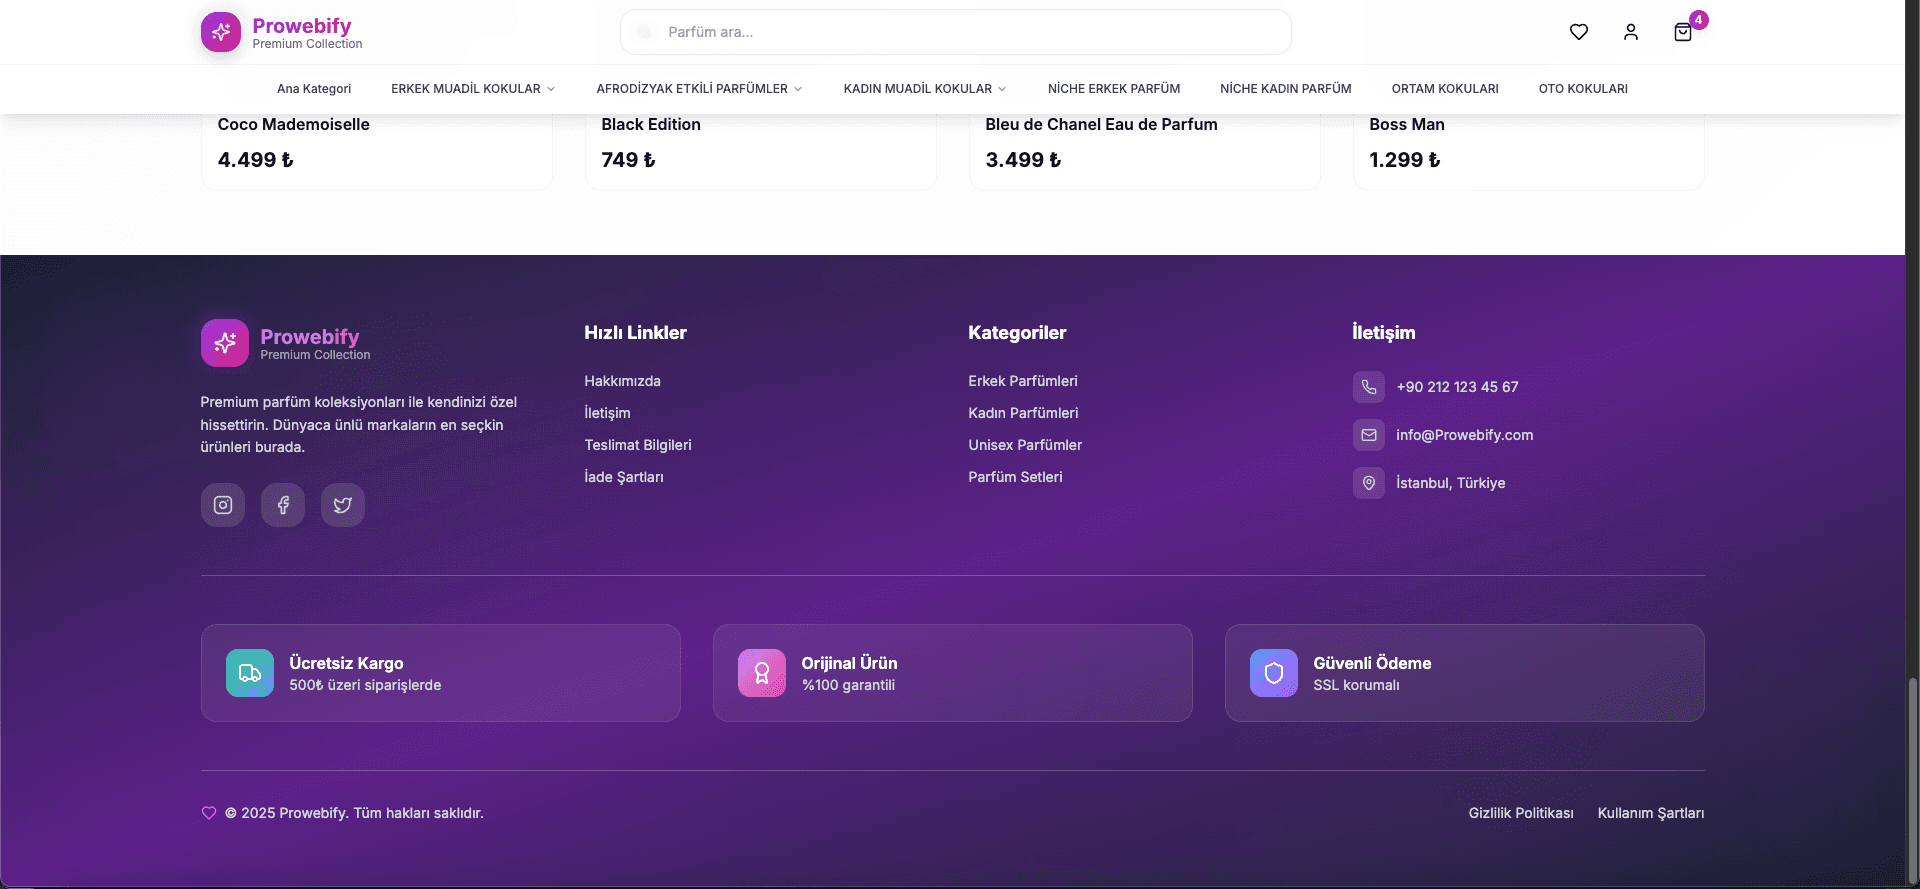Open ORTAM KOKULARI category
Image resolution: width=1920 pixels, height=889 pixels.
tap(1444, 89)
